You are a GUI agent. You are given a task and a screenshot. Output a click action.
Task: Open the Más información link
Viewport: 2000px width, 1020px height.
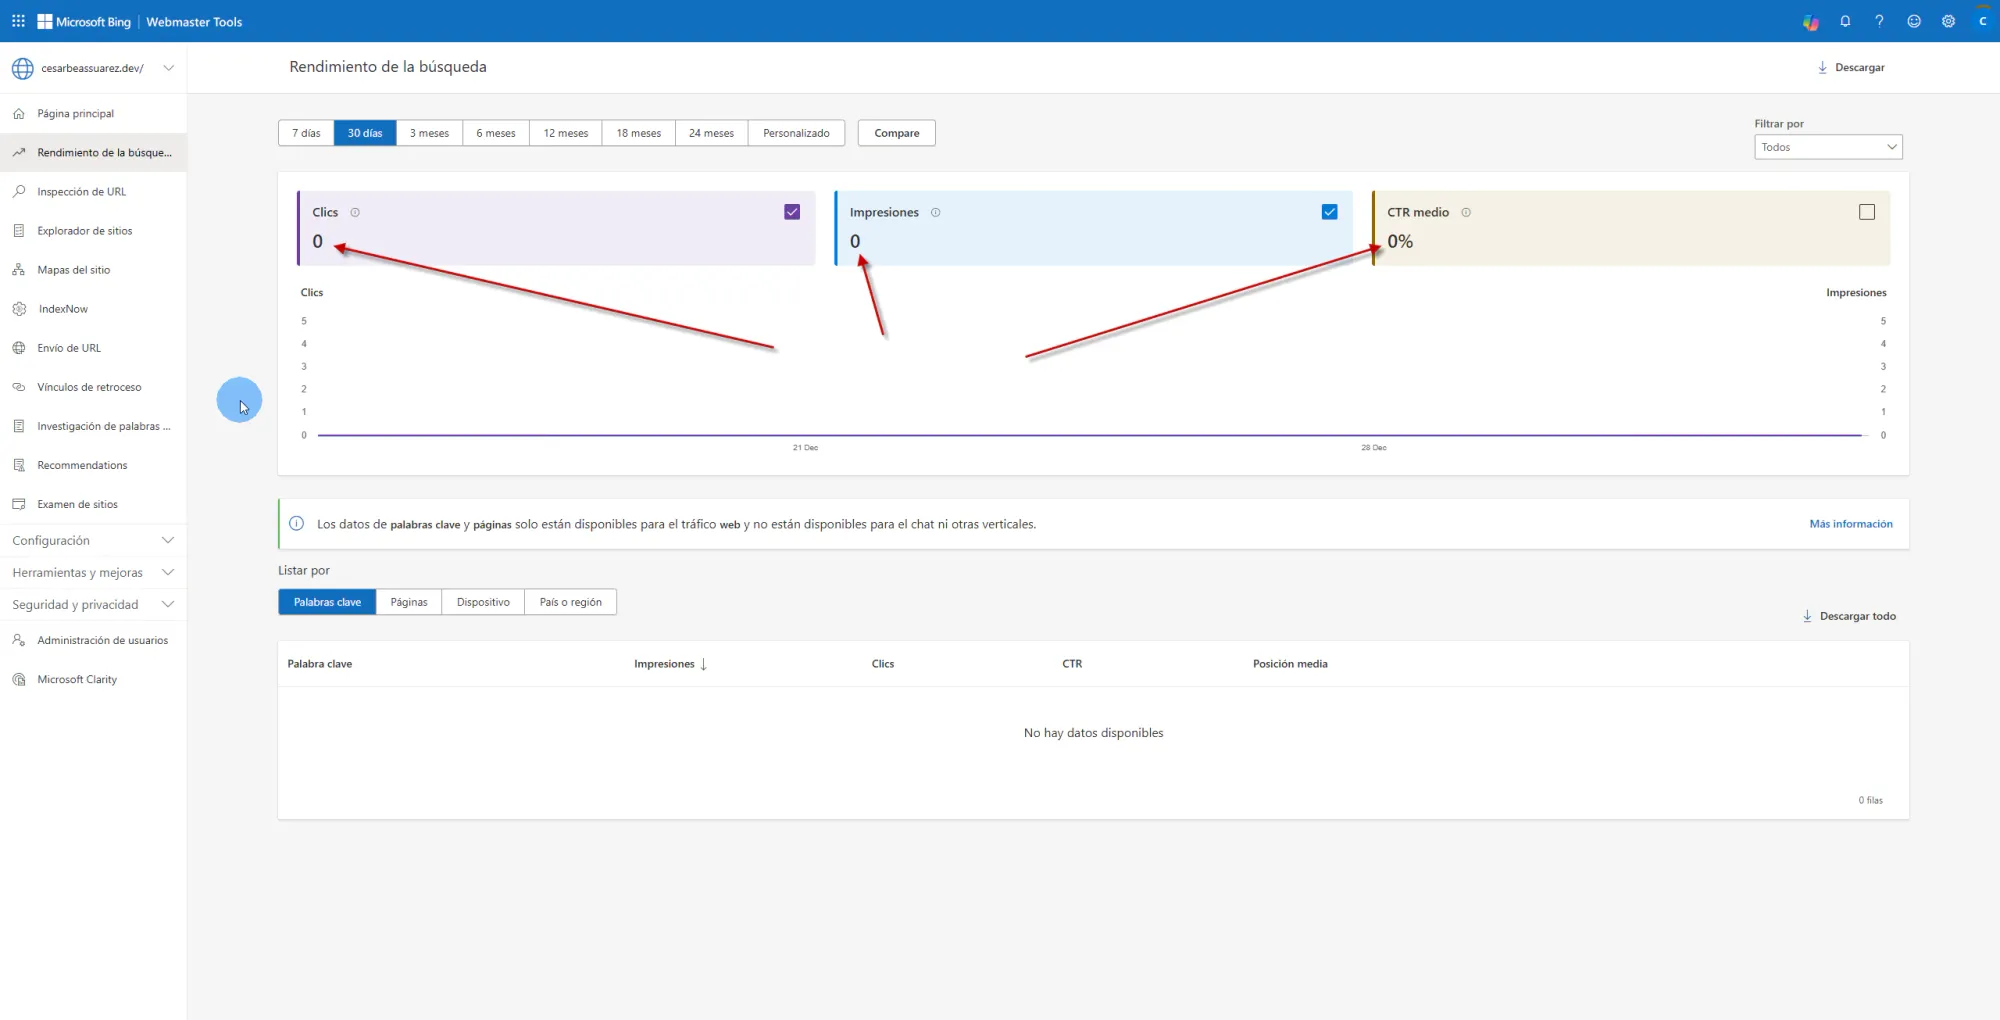(1850, 524)
